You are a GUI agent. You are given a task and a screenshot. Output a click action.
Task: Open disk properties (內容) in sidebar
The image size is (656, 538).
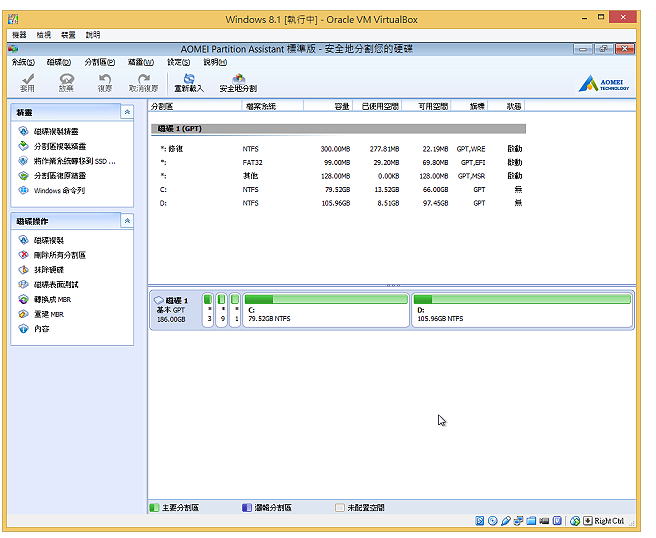point(41,329)
